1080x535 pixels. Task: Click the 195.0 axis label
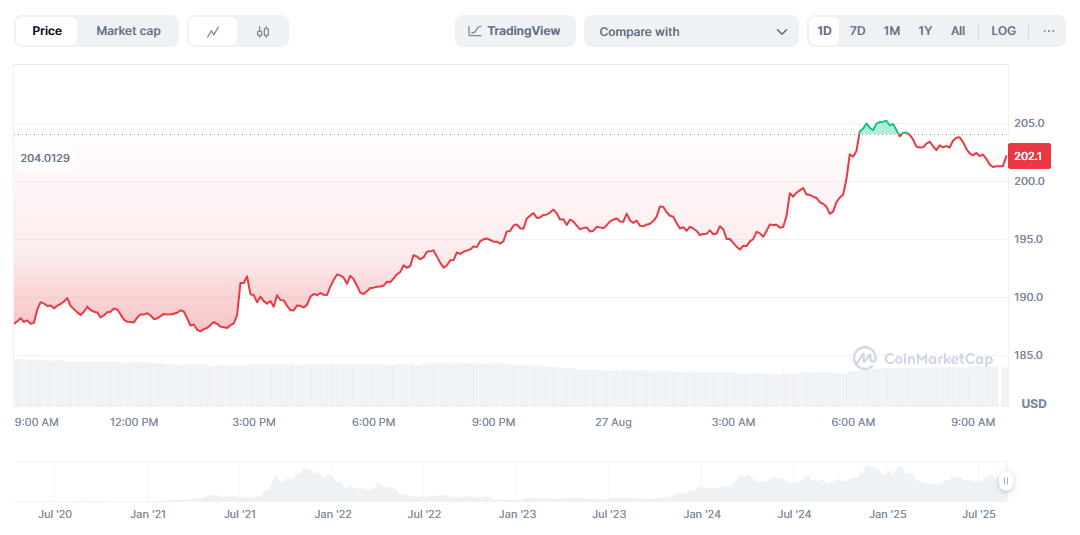1029,239
